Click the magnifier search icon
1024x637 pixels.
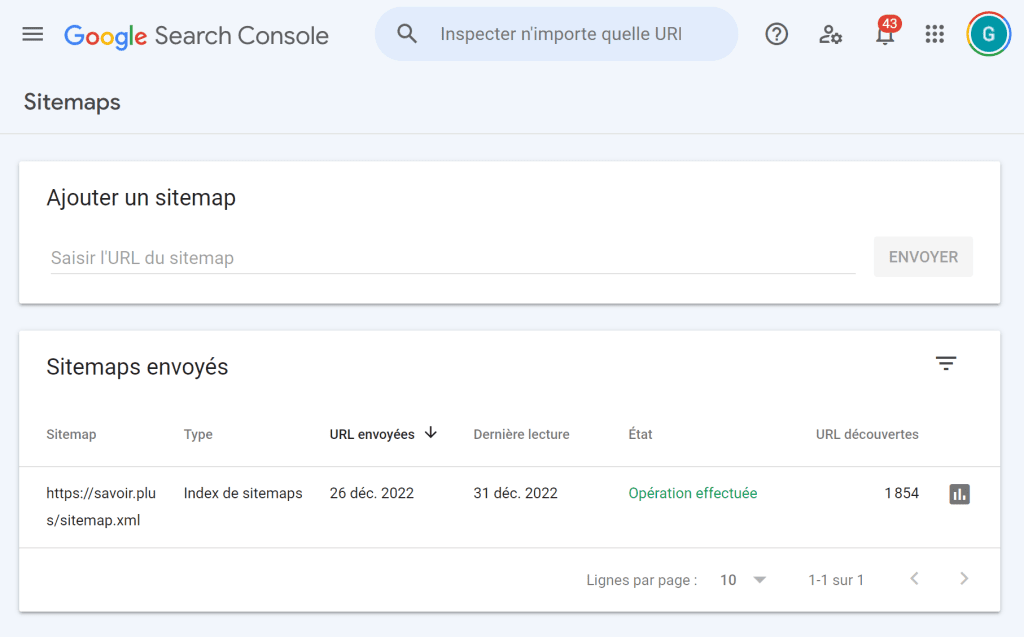407,34
